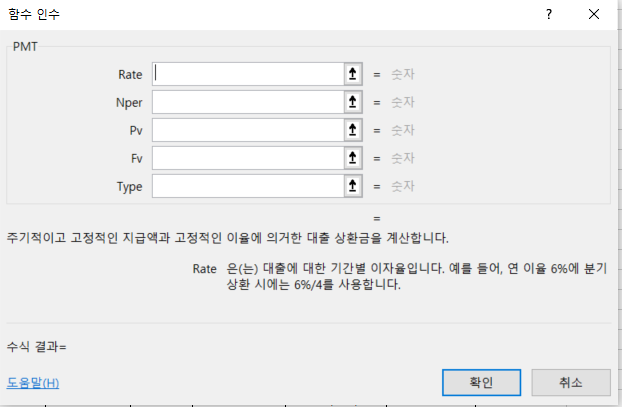Viewport: 622px width, 407px height.
Task: Click the Nper argument label
Action: point(129,102)
